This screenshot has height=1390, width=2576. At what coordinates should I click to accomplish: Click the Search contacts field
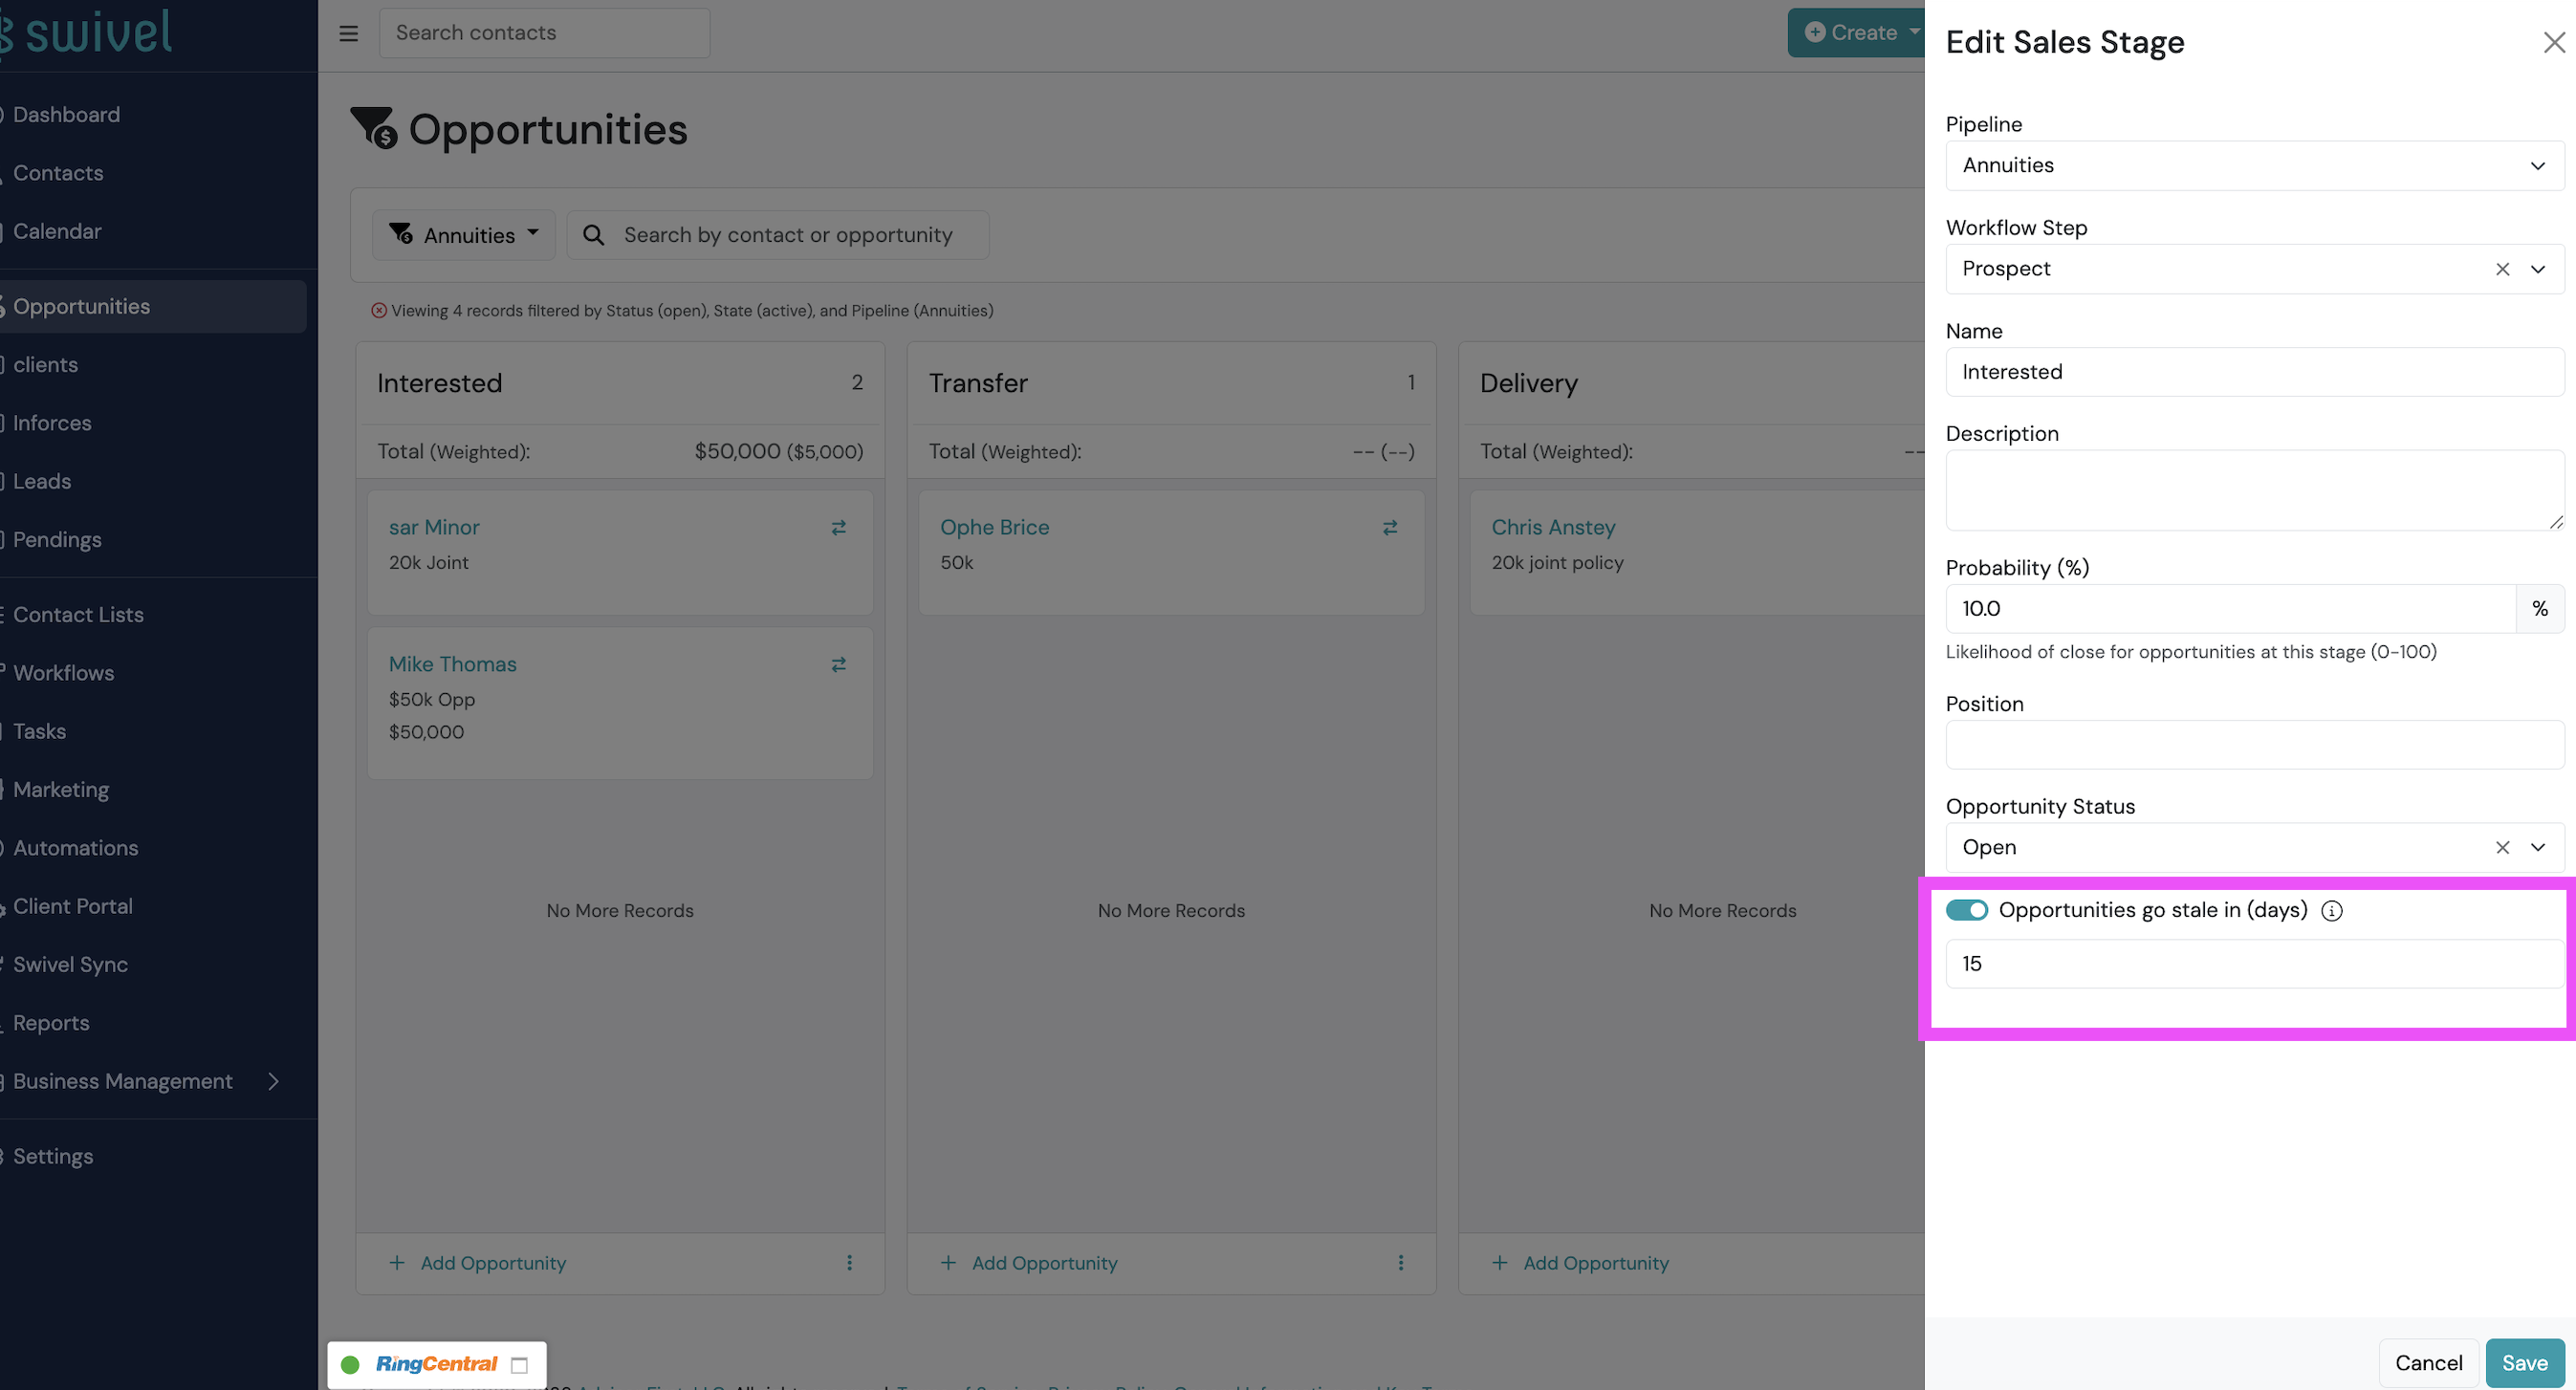544,33
